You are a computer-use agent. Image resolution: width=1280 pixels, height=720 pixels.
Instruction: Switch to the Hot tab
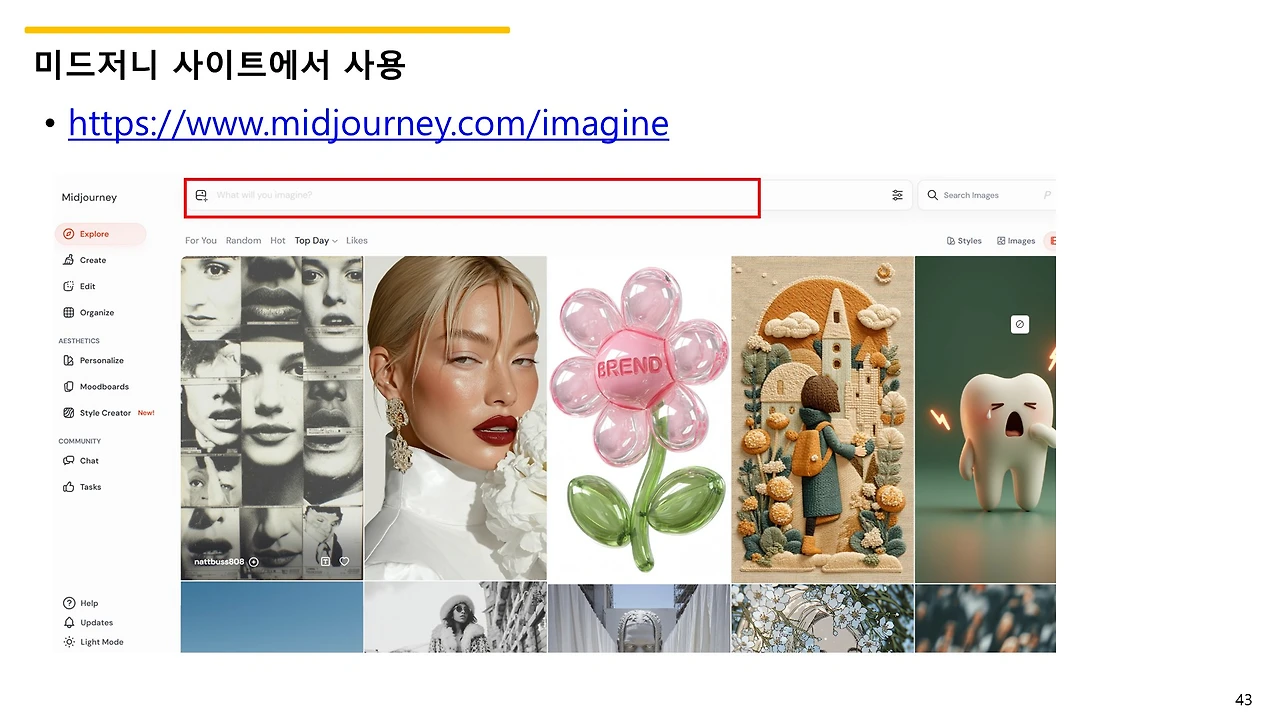pos(277,240)
